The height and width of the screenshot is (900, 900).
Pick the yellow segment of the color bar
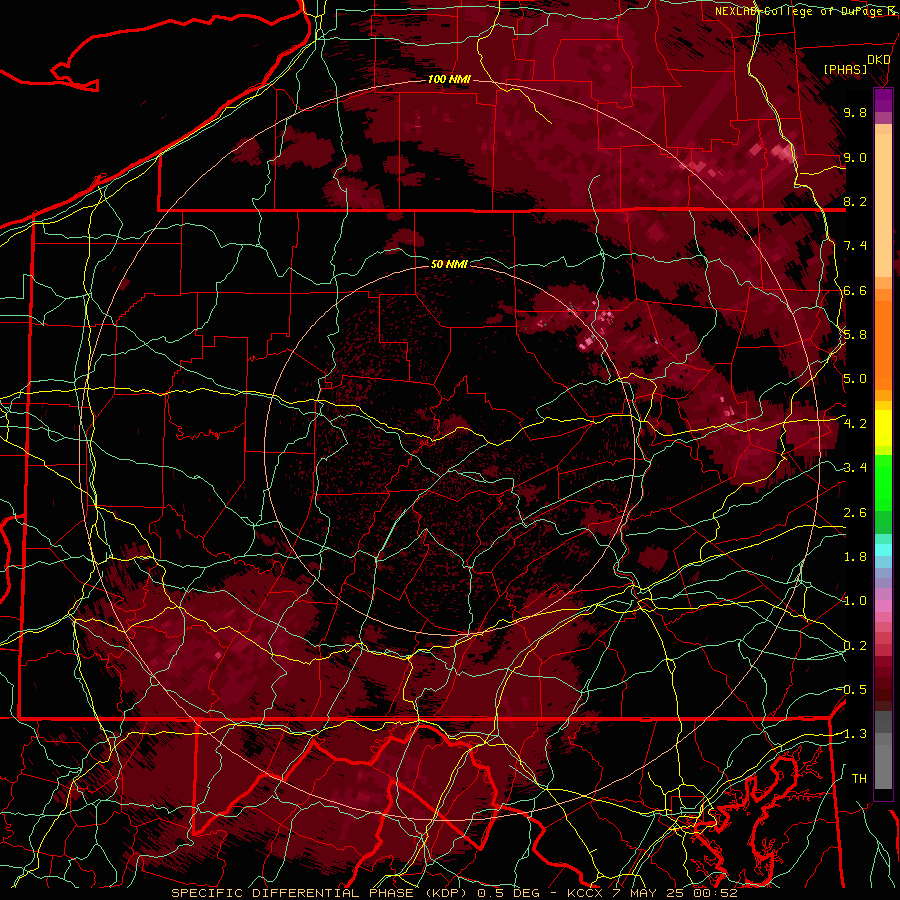(x=883, y=428)
